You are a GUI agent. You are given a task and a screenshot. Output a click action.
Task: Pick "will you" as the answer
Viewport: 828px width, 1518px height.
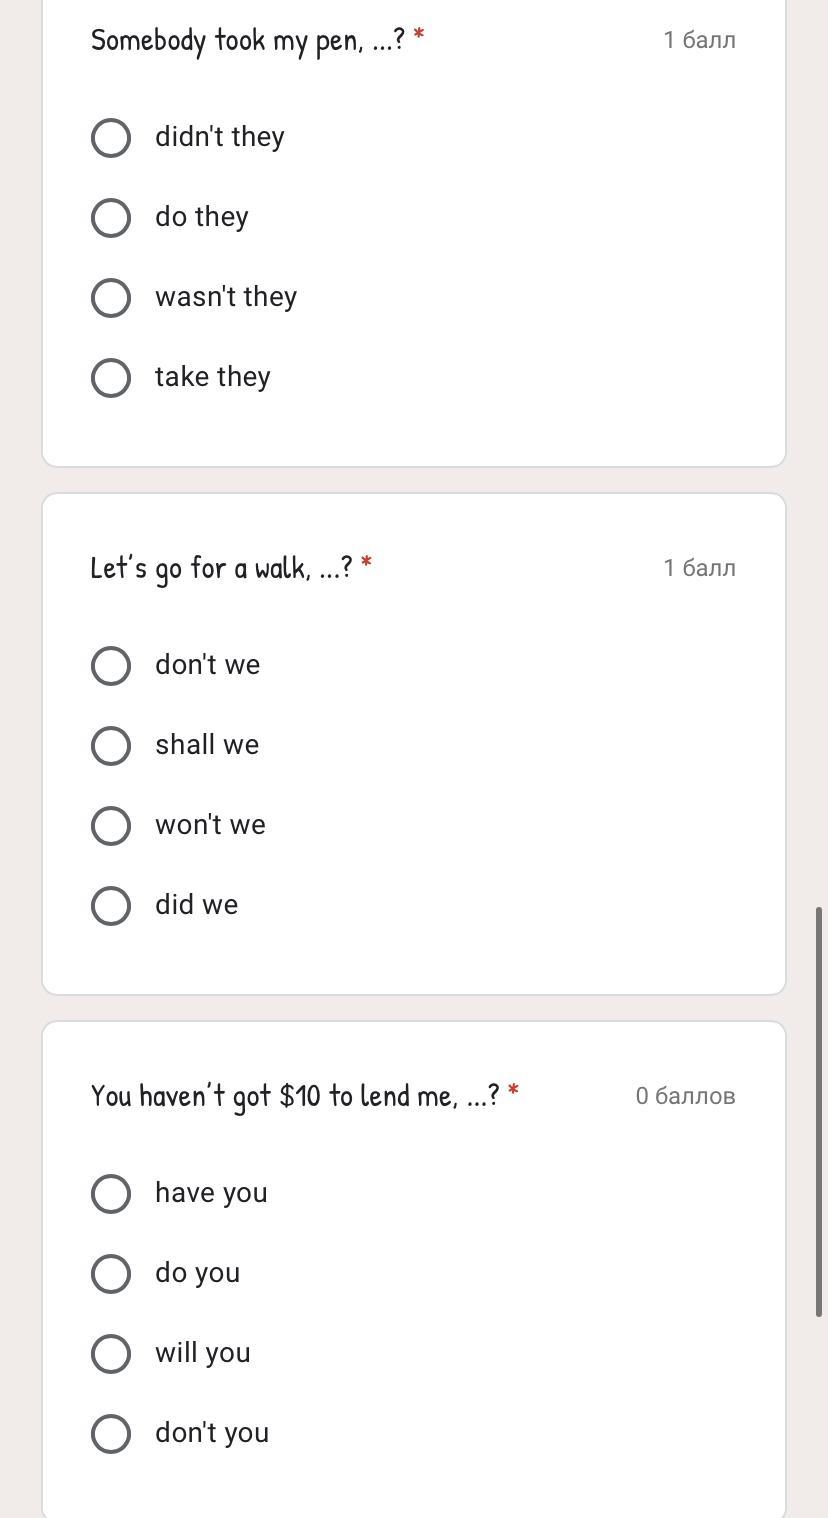pyautogui.click(x=111, y=1354)
